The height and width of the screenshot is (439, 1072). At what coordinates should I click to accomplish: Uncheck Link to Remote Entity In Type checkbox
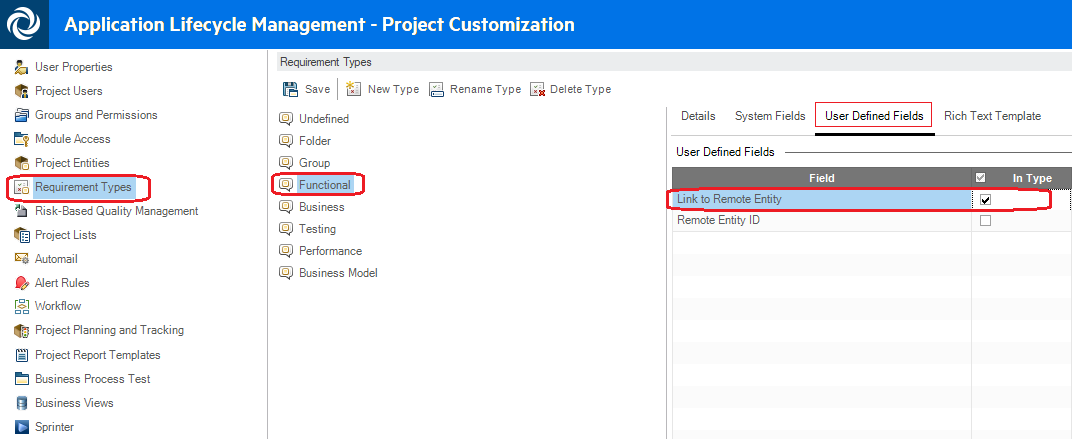point(985,200)
